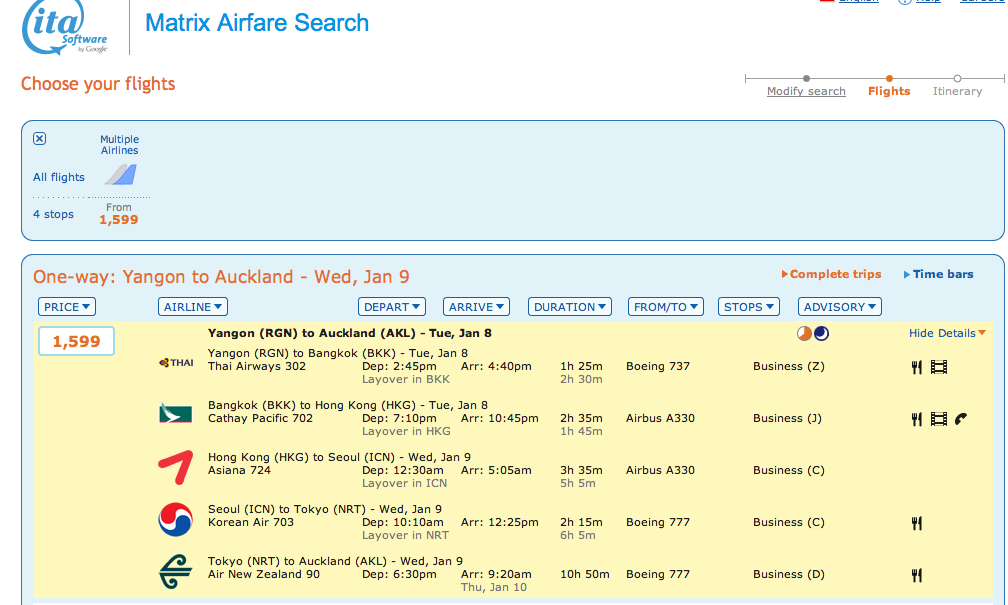Open the STOPS filter dropdown
The height and width of the screenshot is (605, 1008).
tap(749, 307)
